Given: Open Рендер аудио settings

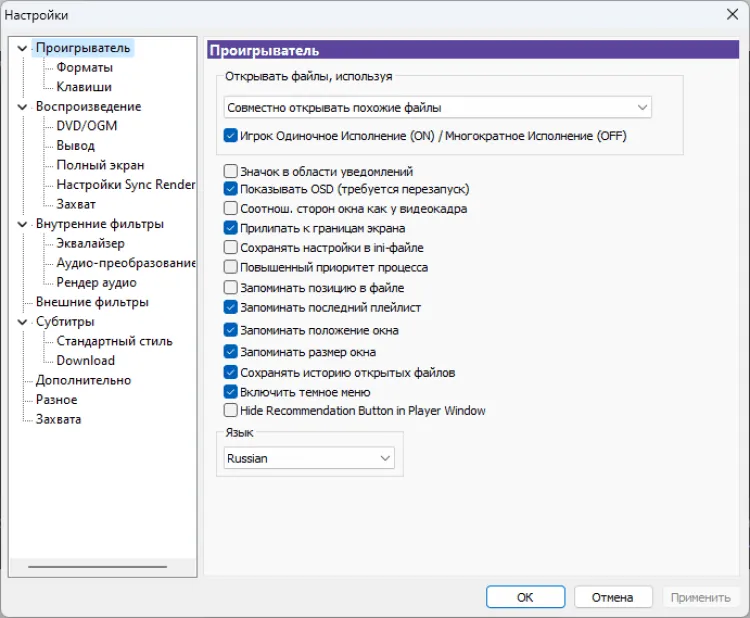Looking at the screenshot, I should coord(97,283).
